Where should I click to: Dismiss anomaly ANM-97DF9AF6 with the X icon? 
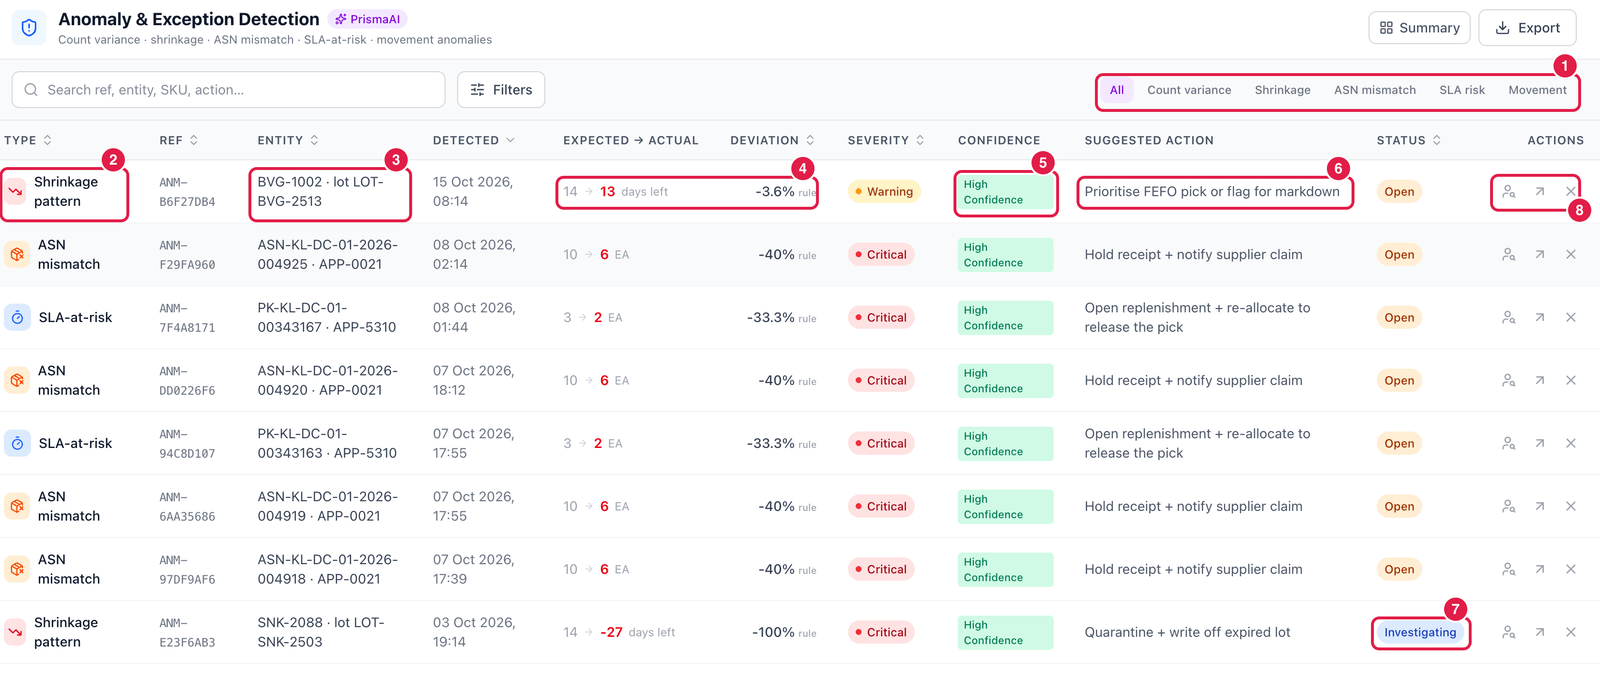(1571, 570)
